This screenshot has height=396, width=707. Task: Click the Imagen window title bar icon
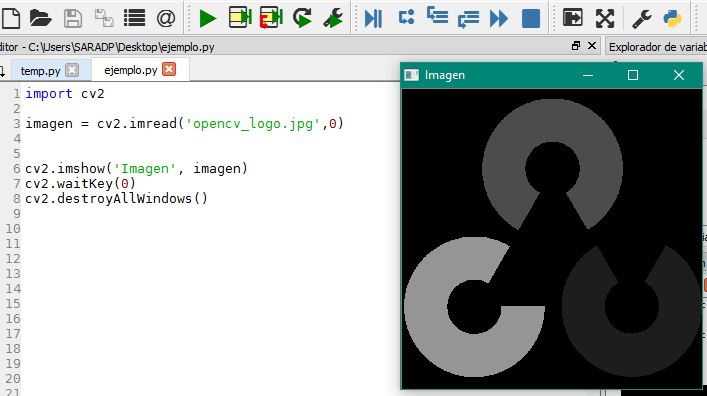coord(411,75)
